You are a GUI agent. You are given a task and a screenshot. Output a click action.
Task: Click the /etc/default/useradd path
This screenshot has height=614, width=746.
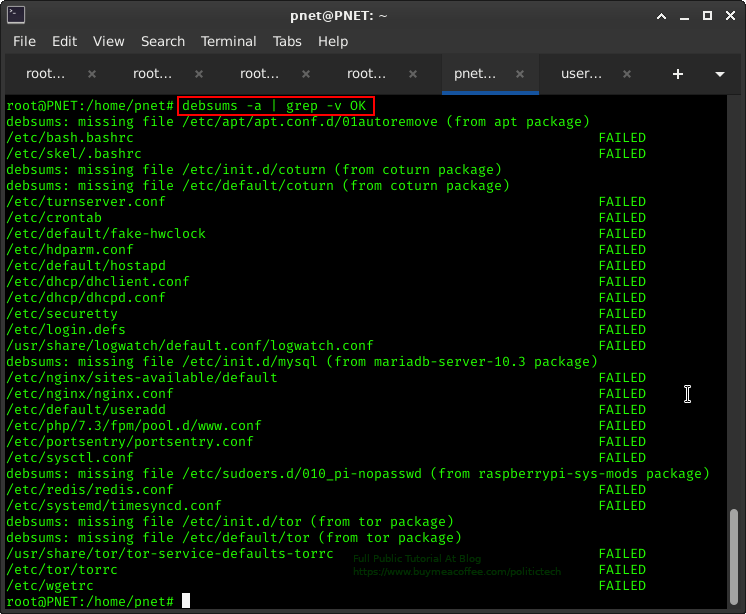pos(86,409)
